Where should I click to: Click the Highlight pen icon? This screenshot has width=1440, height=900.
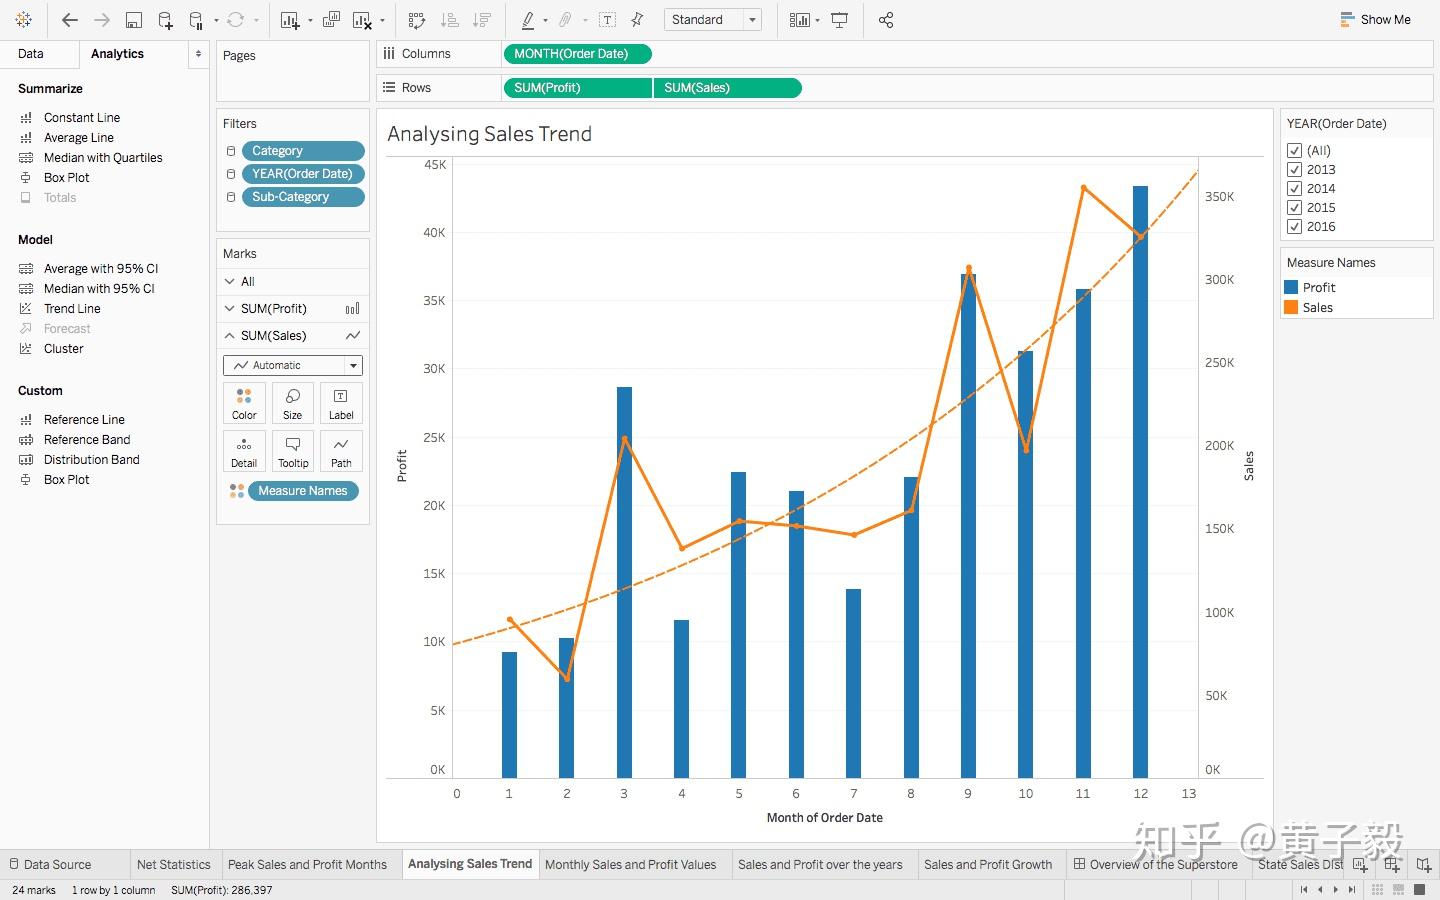(x=529, y=19)
